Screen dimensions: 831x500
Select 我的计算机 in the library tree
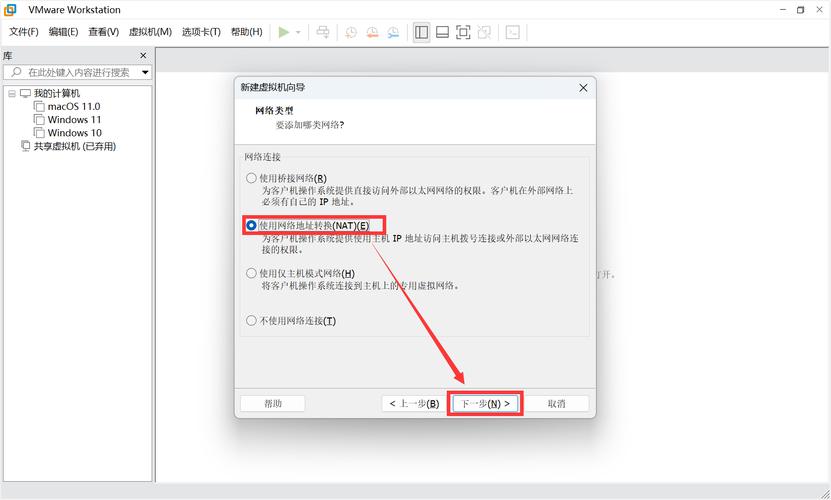57,93
